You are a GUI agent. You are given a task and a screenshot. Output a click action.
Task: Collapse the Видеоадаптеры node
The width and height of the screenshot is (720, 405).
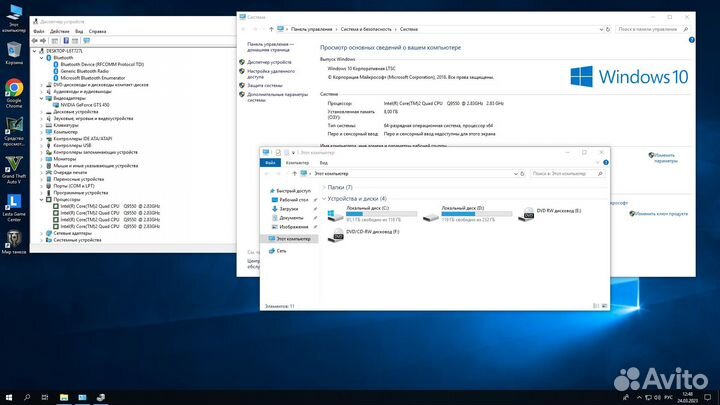pyautogui.click(x=41, y=98)
